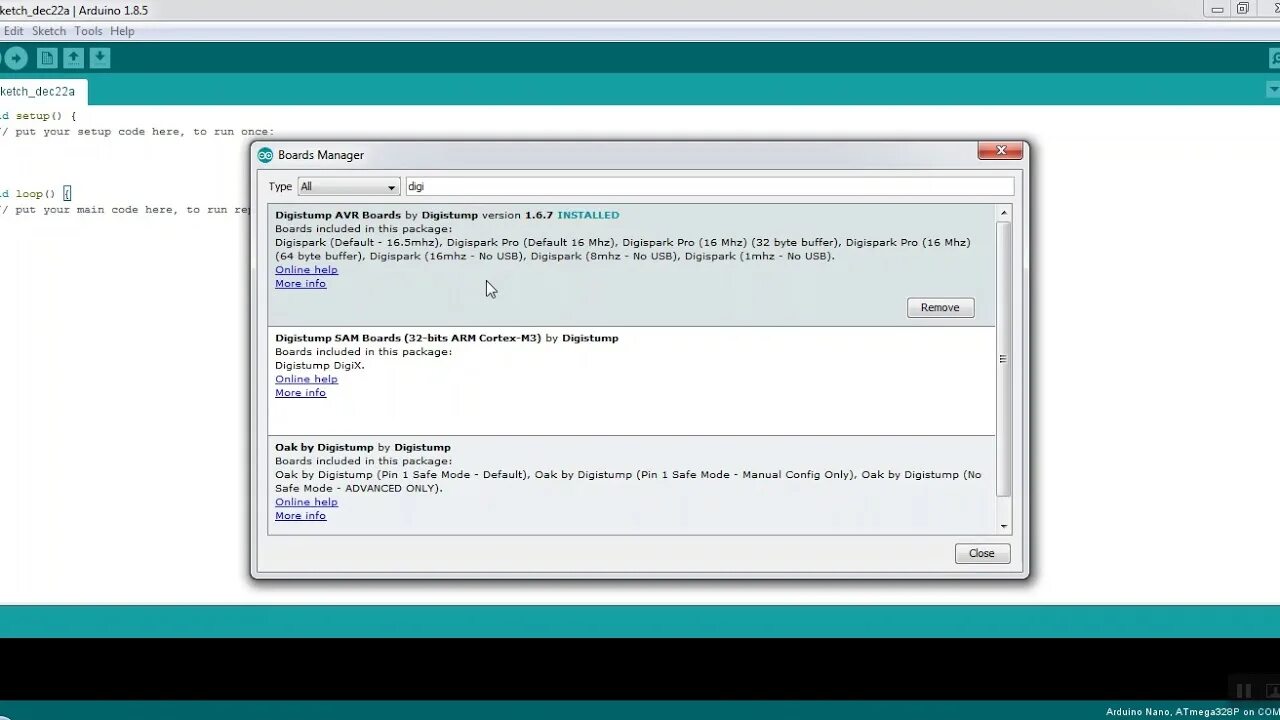
Task: Open the Sketch menu
Action: coord(49,31)
